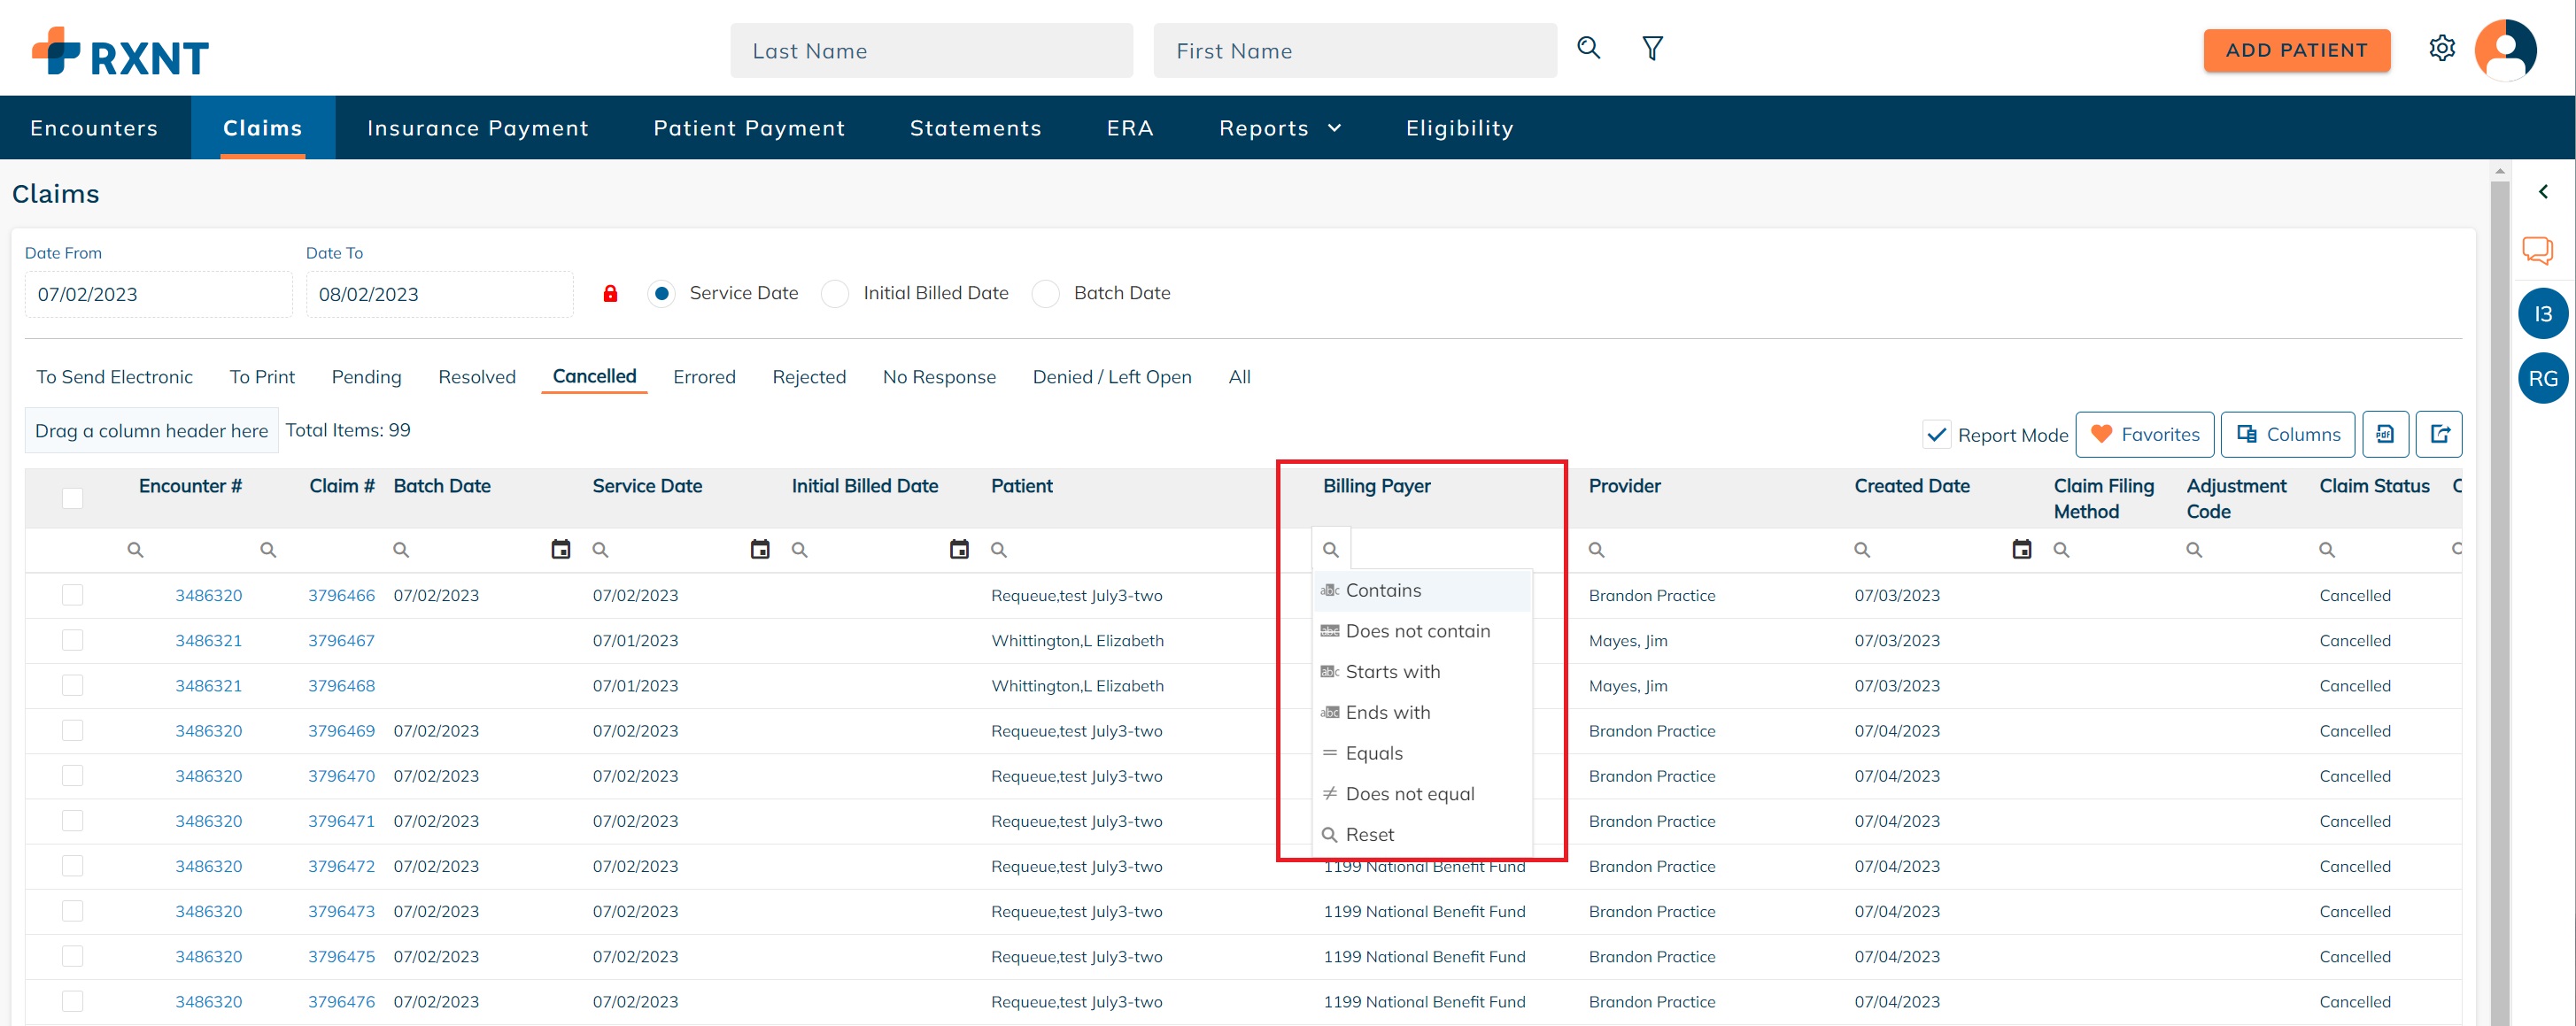Open the Eligibility nav tab

1459,128
